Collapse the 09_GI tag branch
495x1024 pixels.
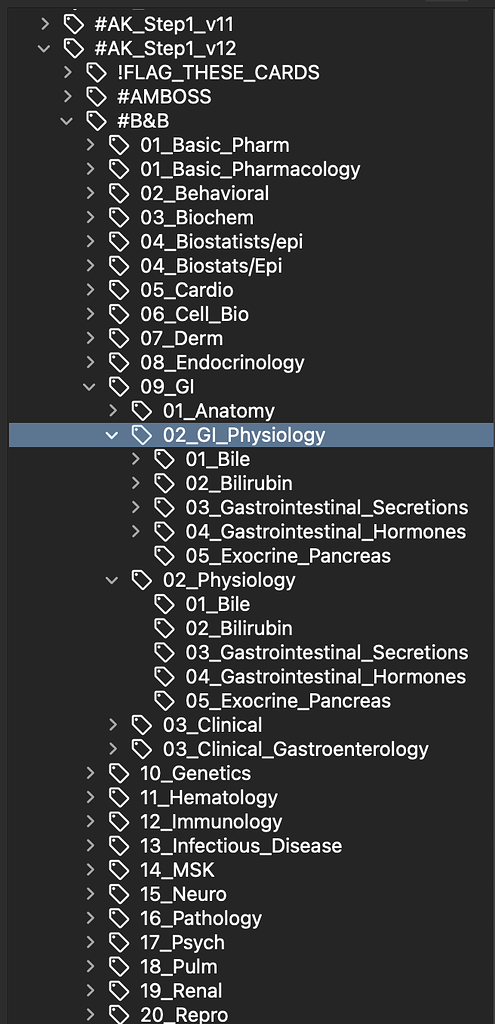tap(89, 387)
